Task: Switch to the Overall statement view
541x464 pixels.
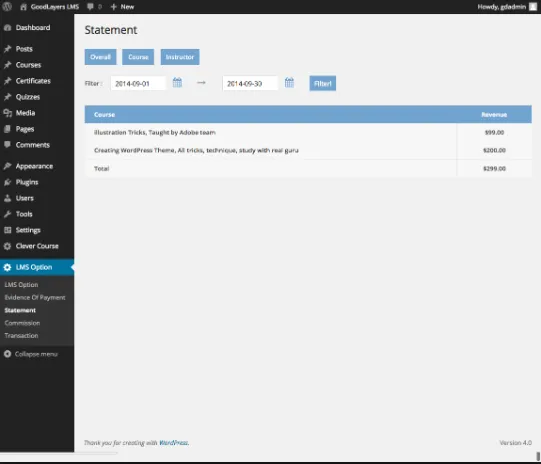Action: [100, 57]
